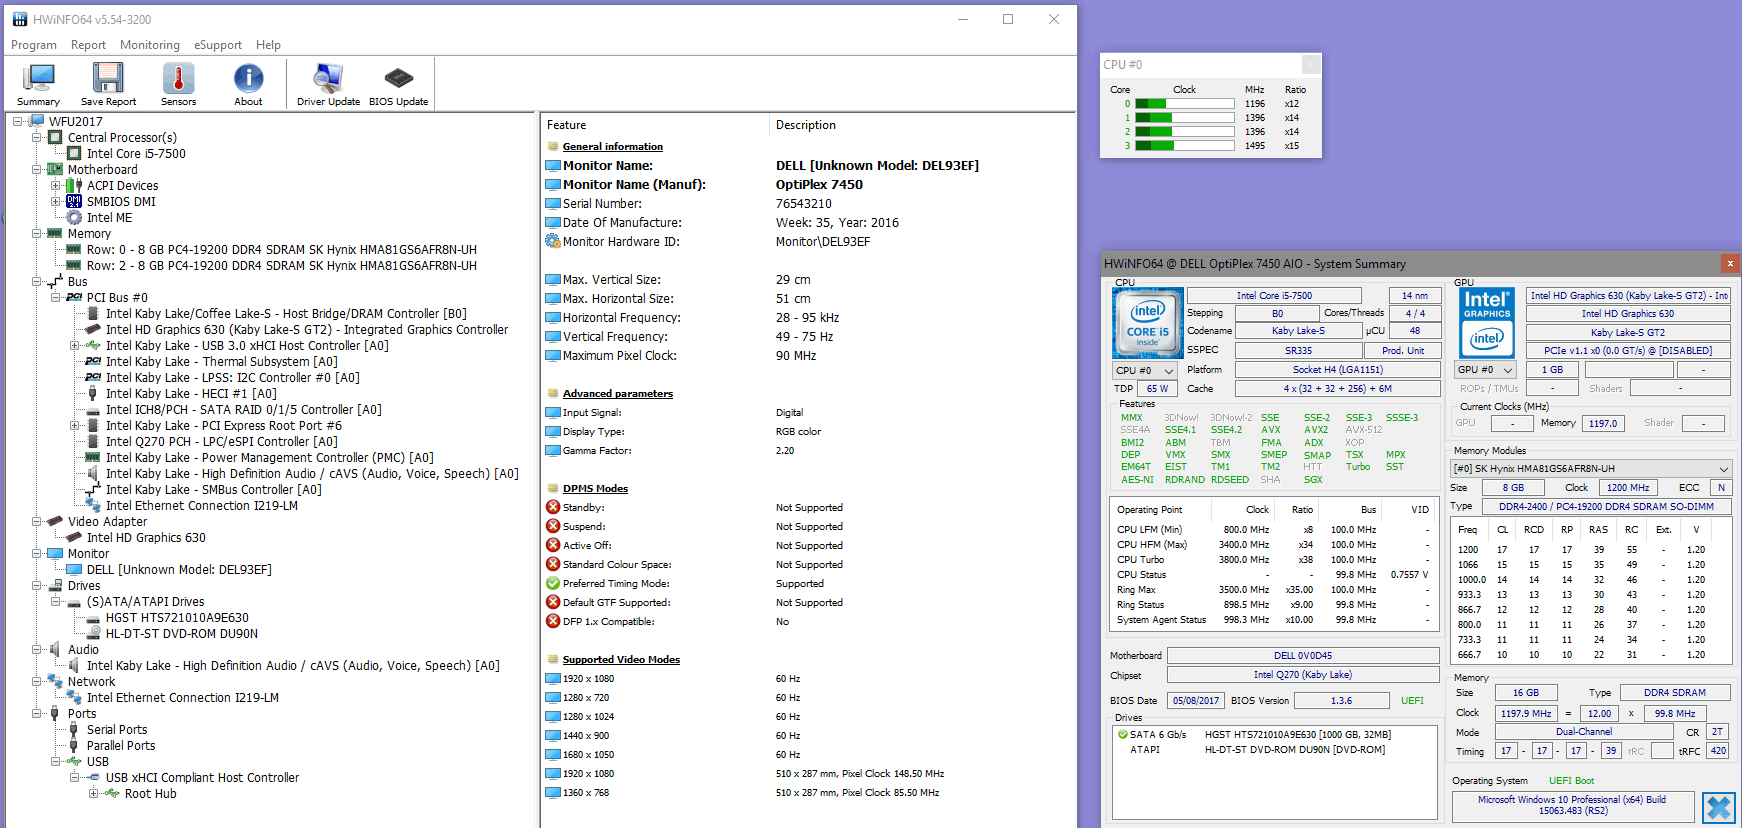This screenshot has height=828, width=1742.
Task: Select DELL [Unknown Model: DEL93EF] monitor node
Action: click(179, 570)
